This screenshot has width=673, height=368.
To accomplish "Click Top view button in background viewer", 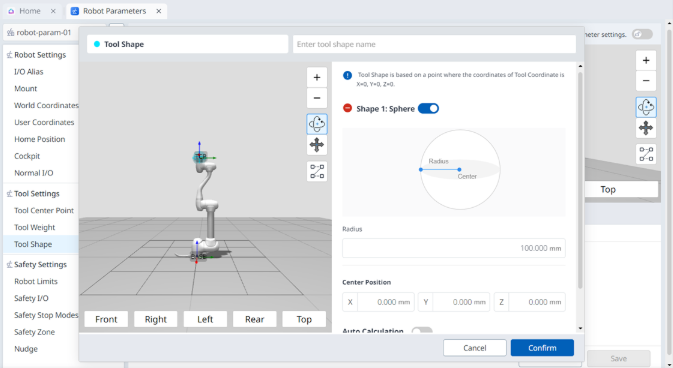I will (x=621, y=189).
